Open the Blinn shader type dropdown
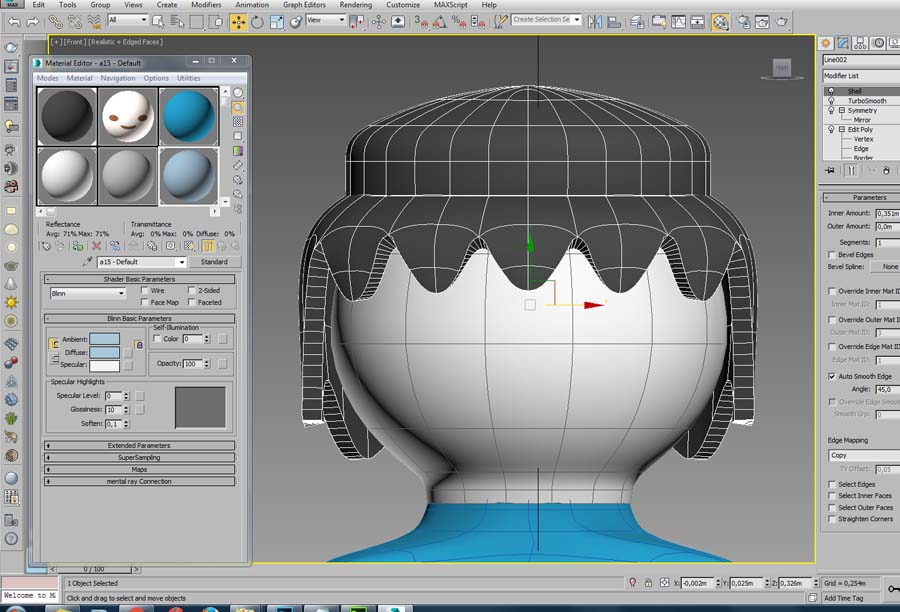Image resolution: width=900 pixels, height=612 pixels. [88, 293]
